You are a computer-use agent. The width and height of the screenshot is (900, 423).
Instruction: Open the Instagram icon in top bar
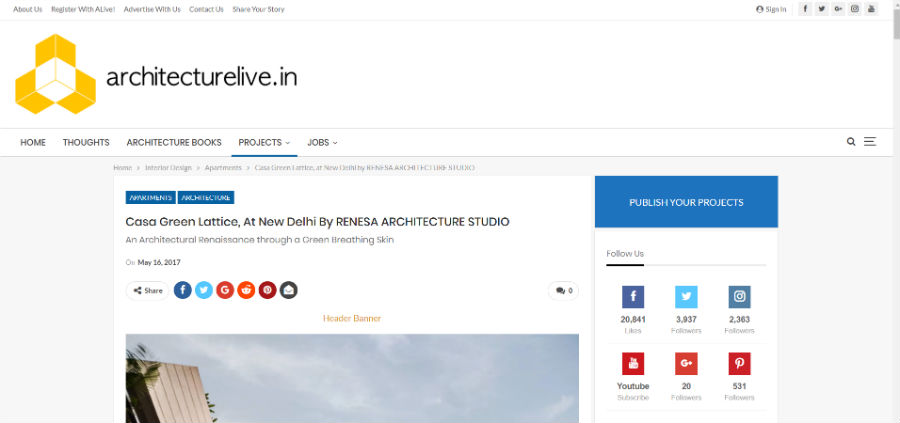point(855,9)
